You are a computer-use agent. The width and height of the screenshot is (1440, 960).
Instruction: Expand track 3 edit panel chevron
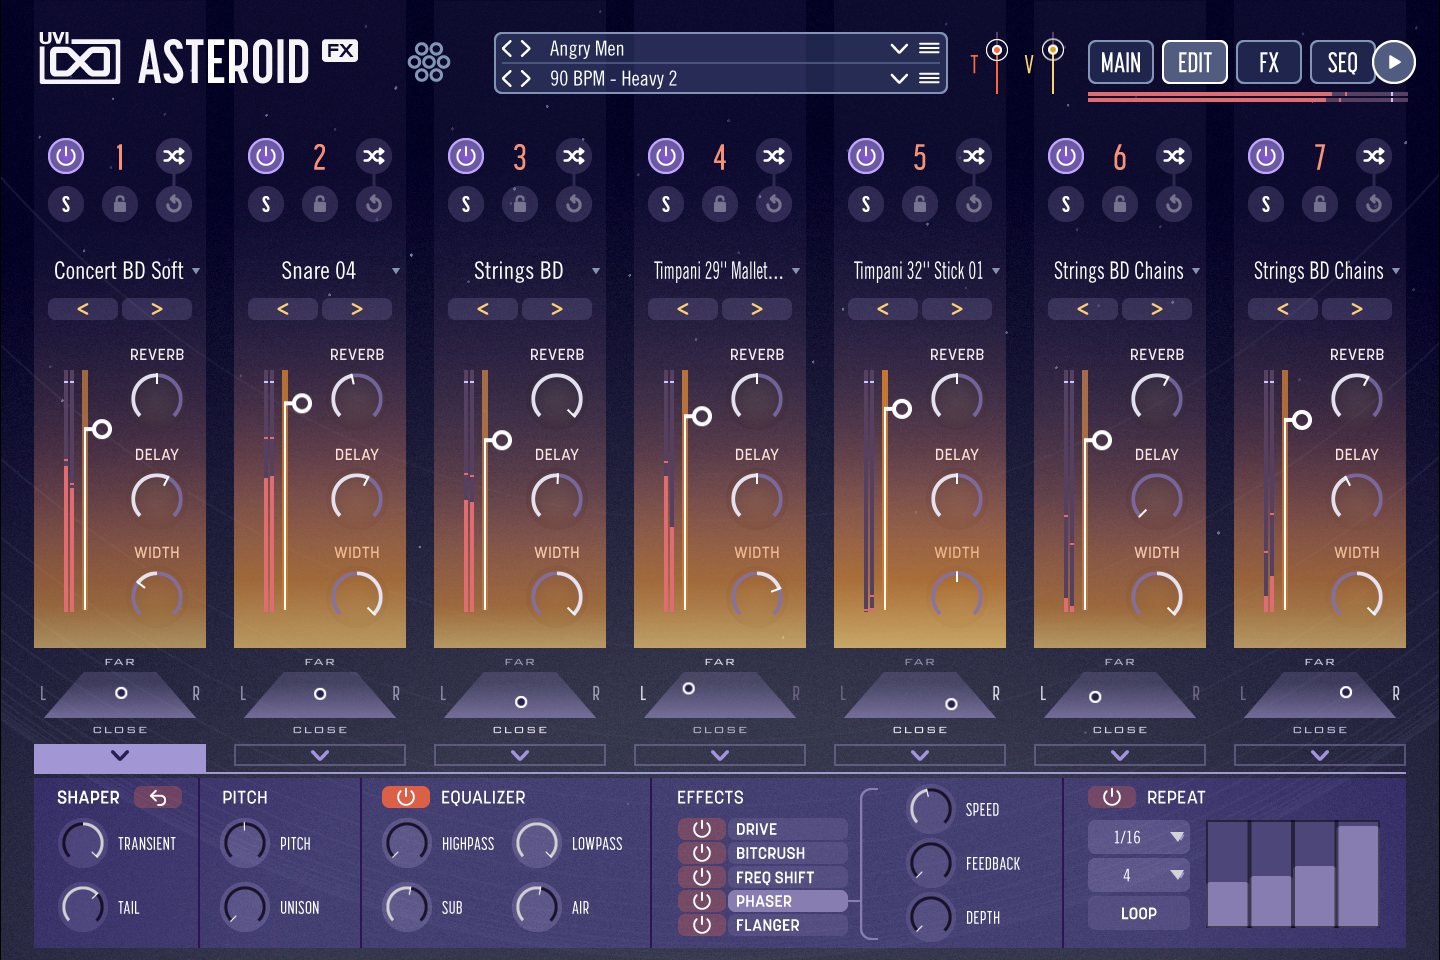[520, 755]
